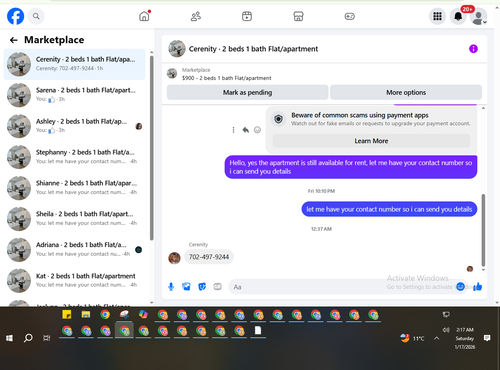This screenshot has width=500, height=370.
Task: Open Facebook search magnifier
Action: pyautogui.click(x=36, y=16)
